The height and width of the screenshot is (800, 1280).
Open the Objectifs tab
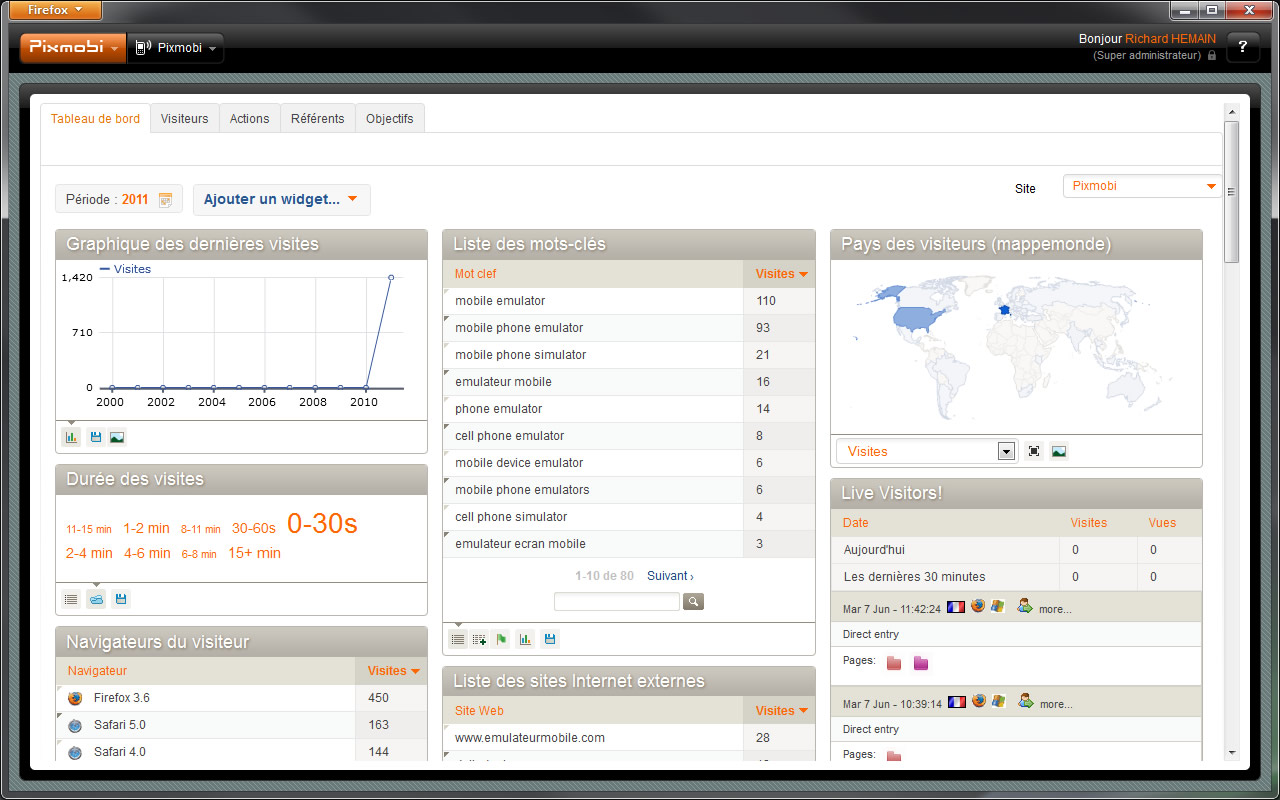click(x=390, y=118)
